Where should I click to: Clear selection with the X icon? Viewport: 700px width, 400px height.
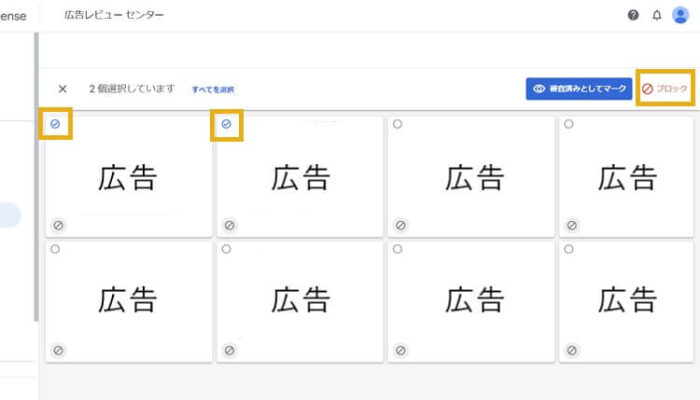(62, 89)
